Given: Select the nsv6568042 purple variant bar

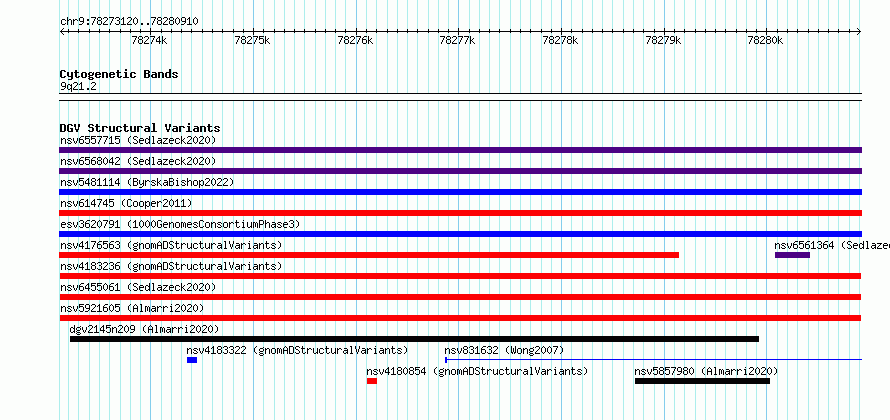Looking at the screenshot, I should 460,171.
